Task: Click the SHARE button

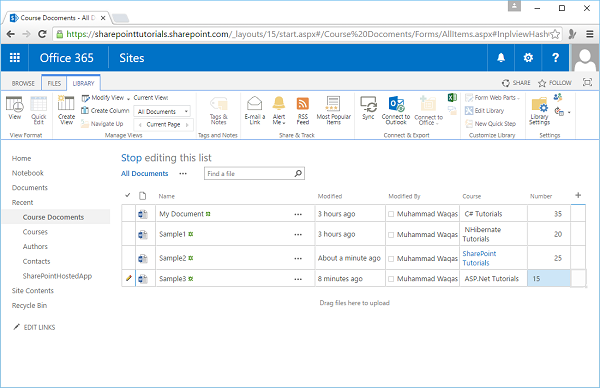Action: 516,83
